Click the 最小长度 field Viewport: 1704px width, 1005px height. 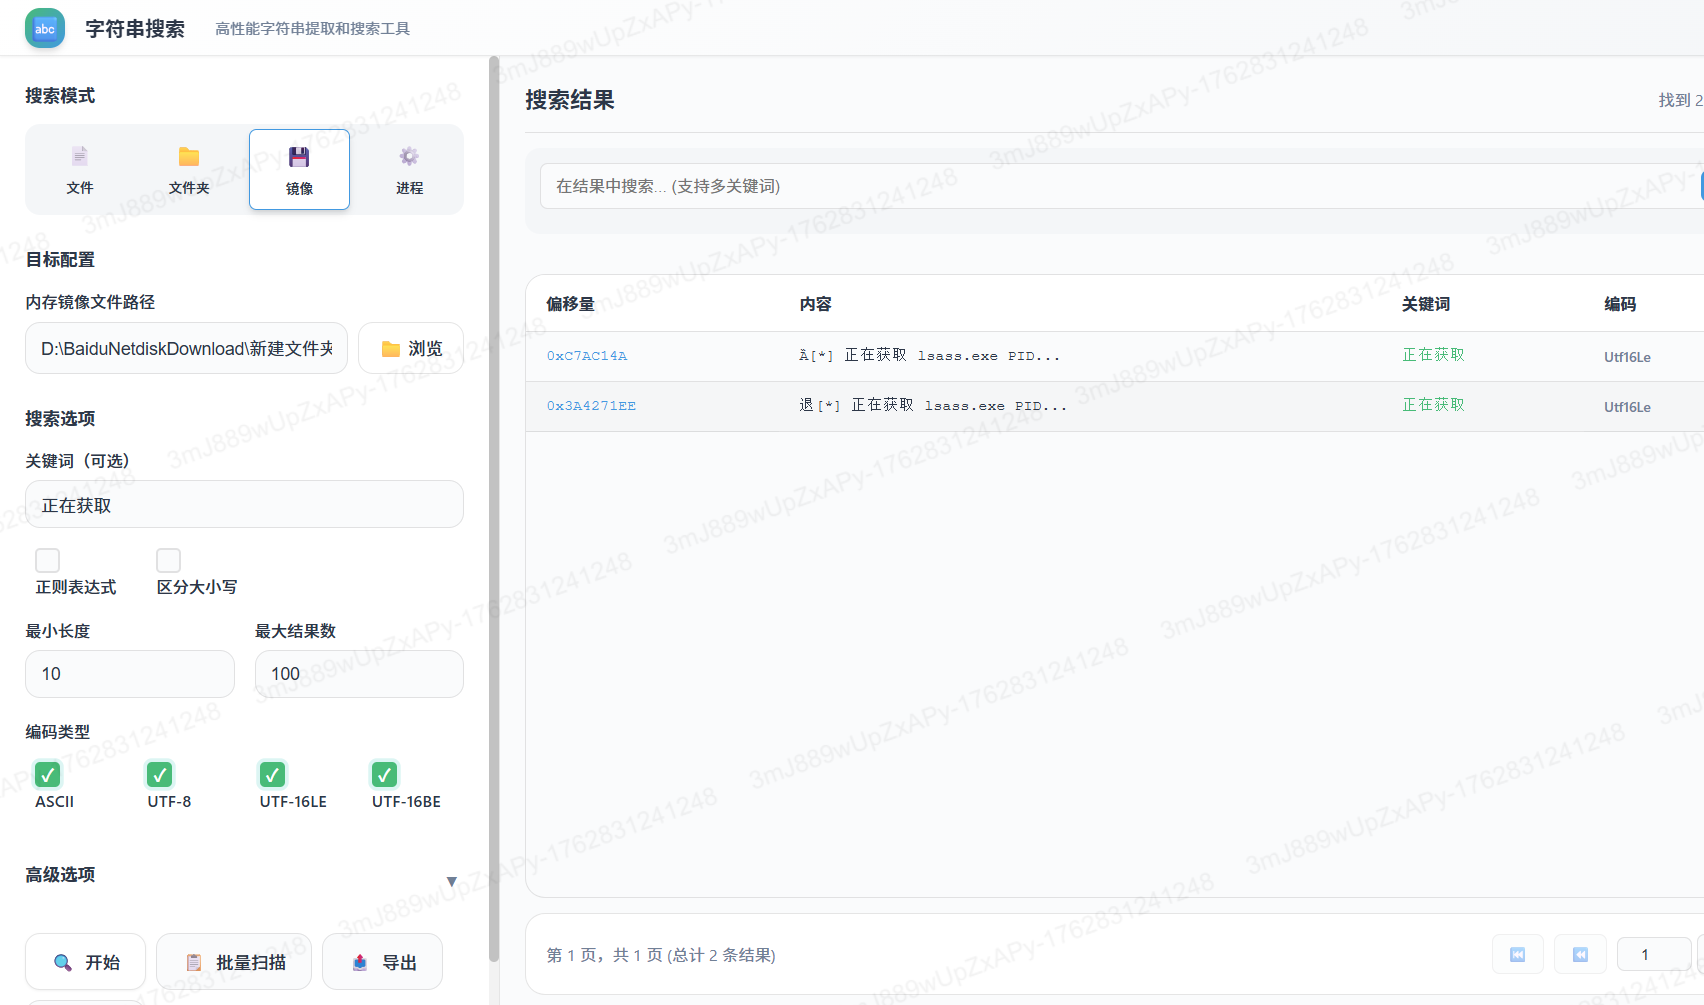point(130,674)
